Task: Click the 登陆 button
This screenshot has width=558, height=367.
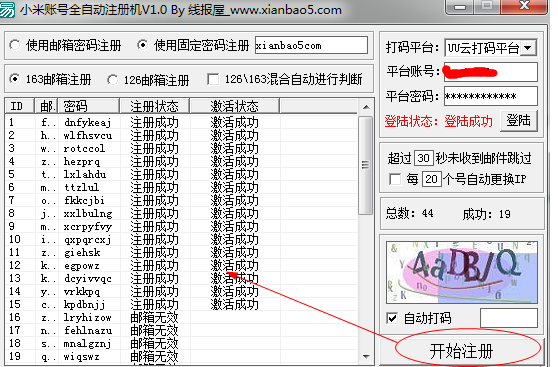Action: tap(518, 121)
